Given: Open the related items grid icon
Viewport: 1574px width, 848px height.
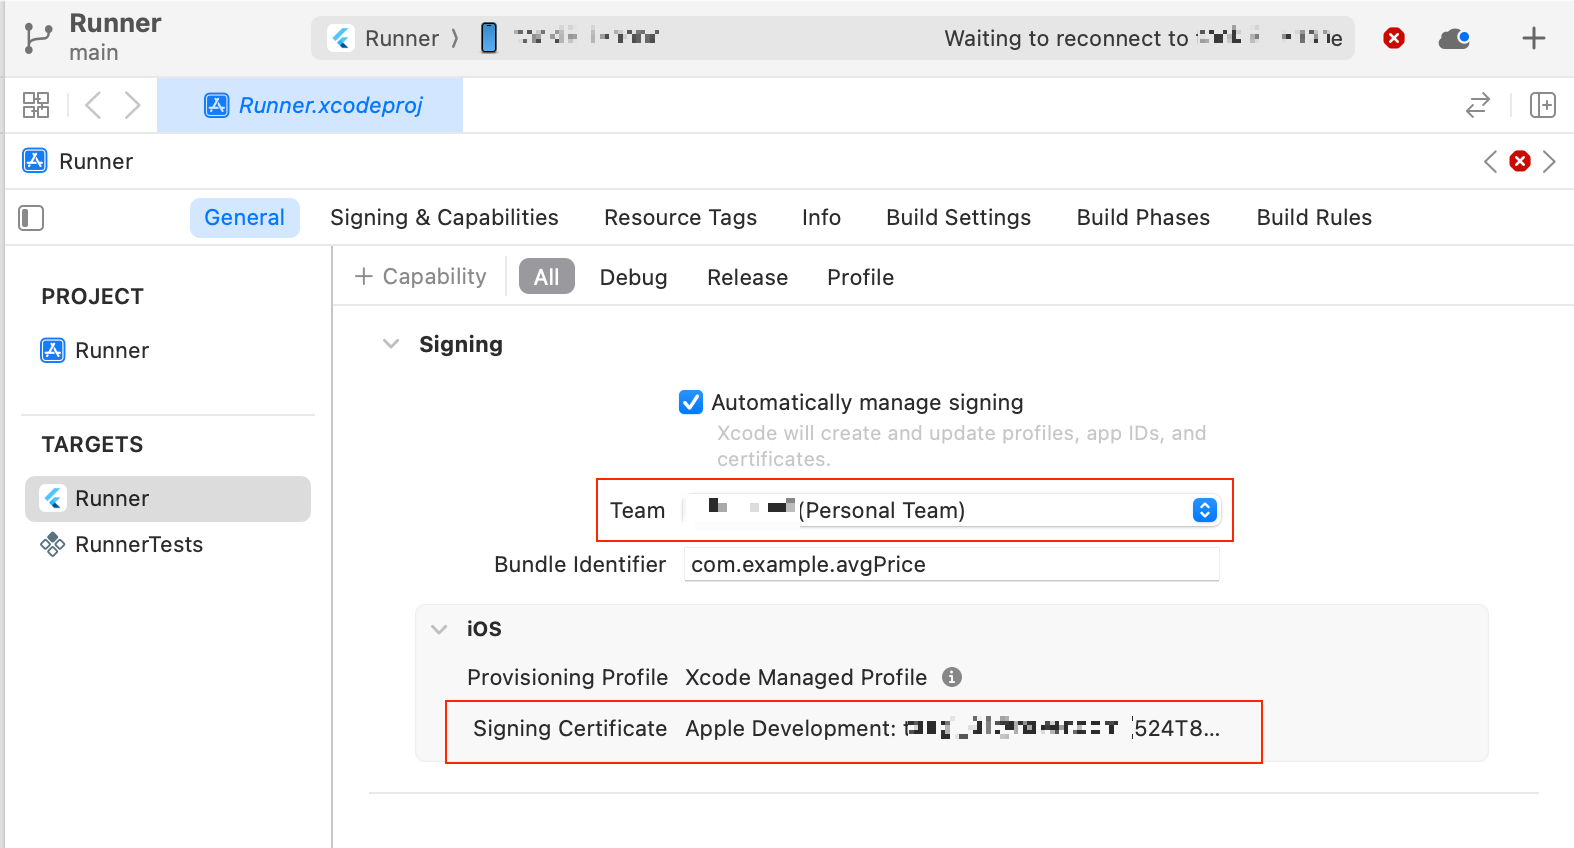Looking at the screenshot, I should tap(36, 105).
